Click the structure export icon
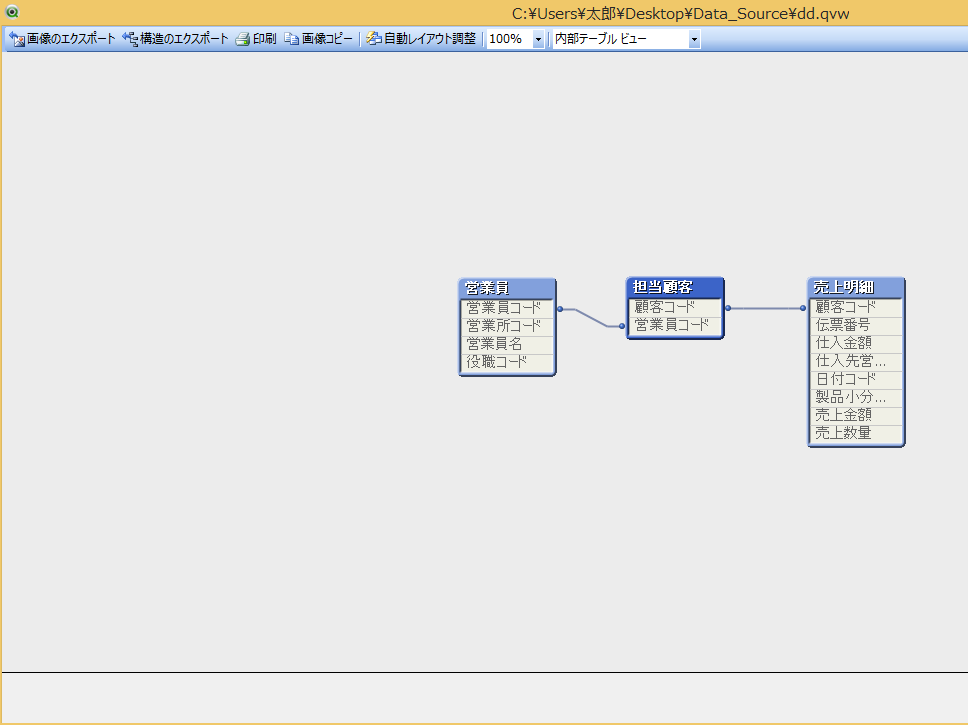 tap(130, 39)
